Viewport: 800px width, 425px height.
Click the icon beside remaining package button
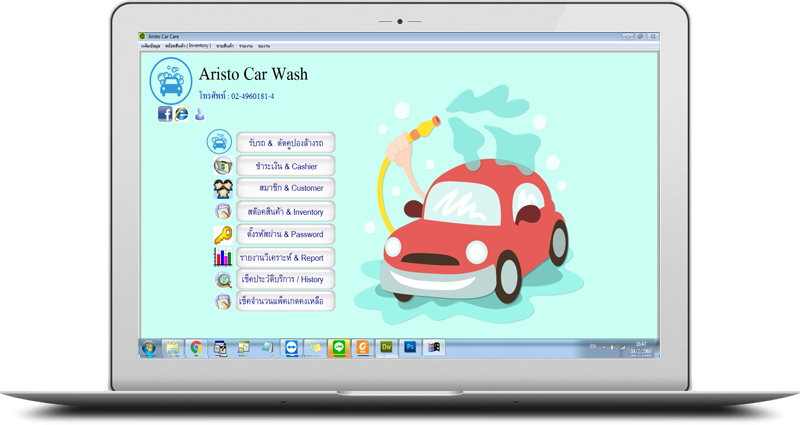pyautogui.click(x=223, y=301)
